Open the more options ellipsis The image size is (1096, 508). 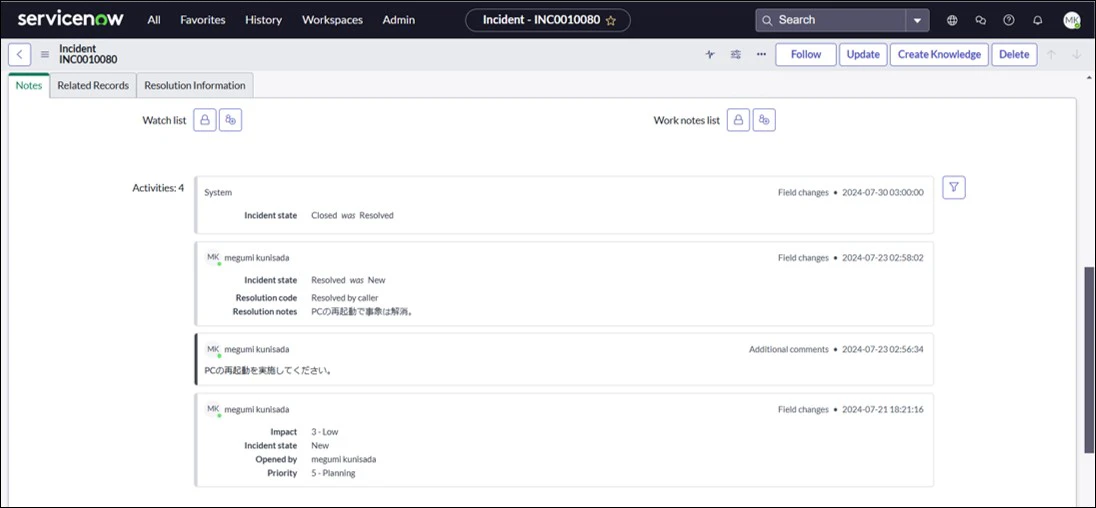coord(761,55)
